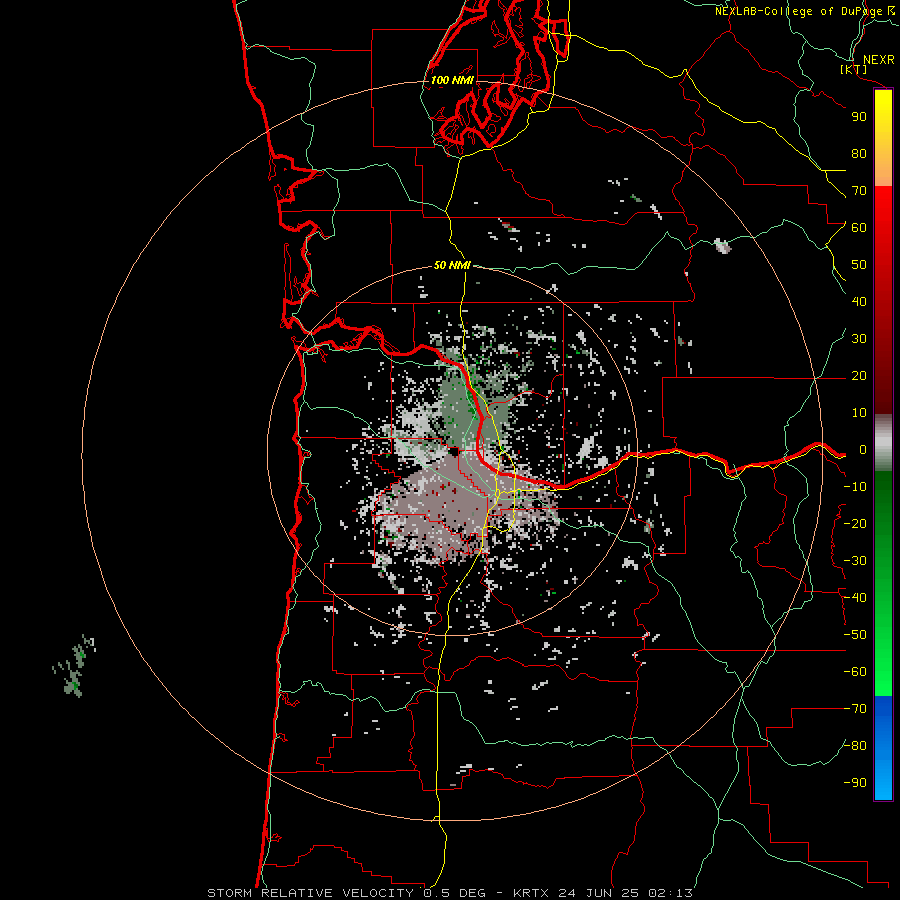Select the -10 value on the velocity scale
The width and height of the screenshot is (900, 900).
(x=855, y=487)
